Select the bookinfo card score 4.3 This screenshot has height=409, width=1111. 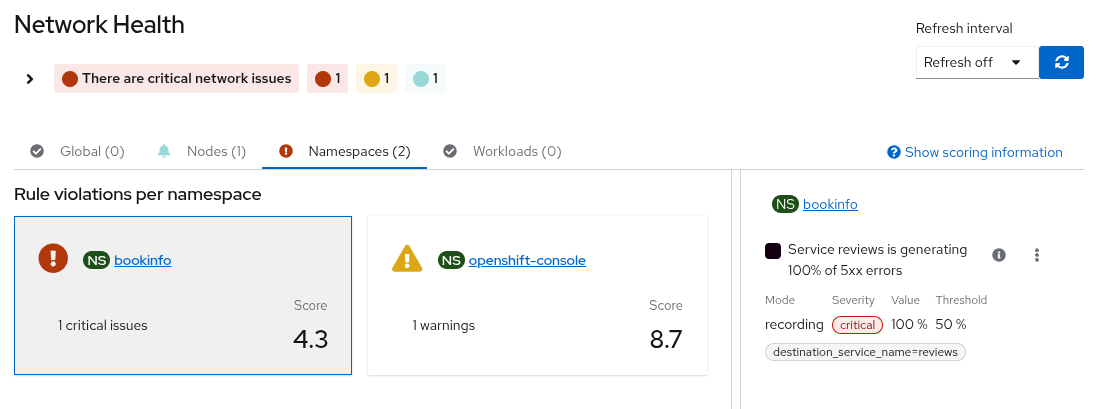coord(310,339)
